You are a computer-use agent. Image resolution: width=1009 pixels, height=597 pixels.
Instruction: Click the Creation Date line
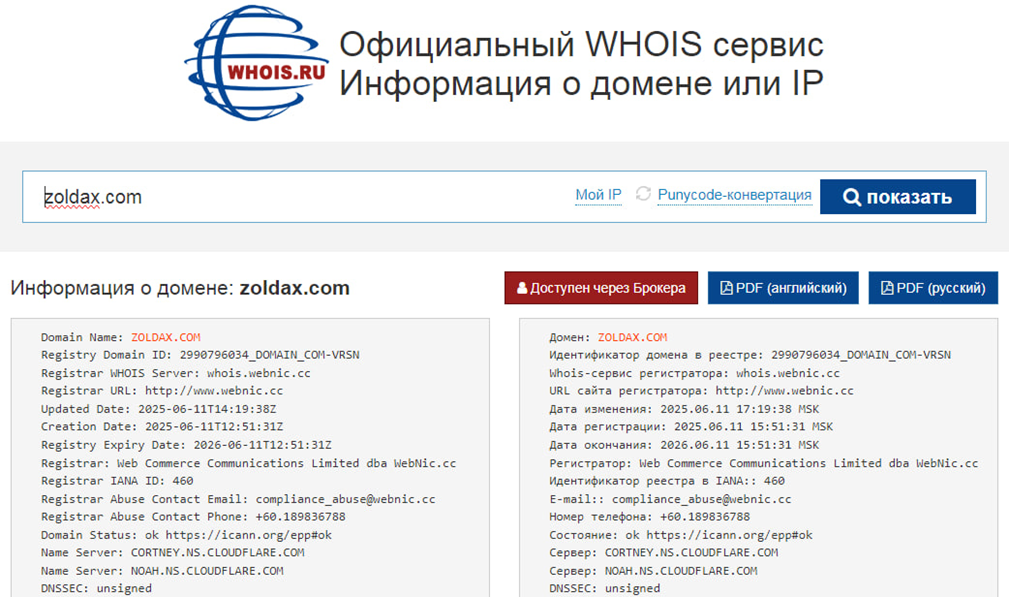tap(162, 427)
